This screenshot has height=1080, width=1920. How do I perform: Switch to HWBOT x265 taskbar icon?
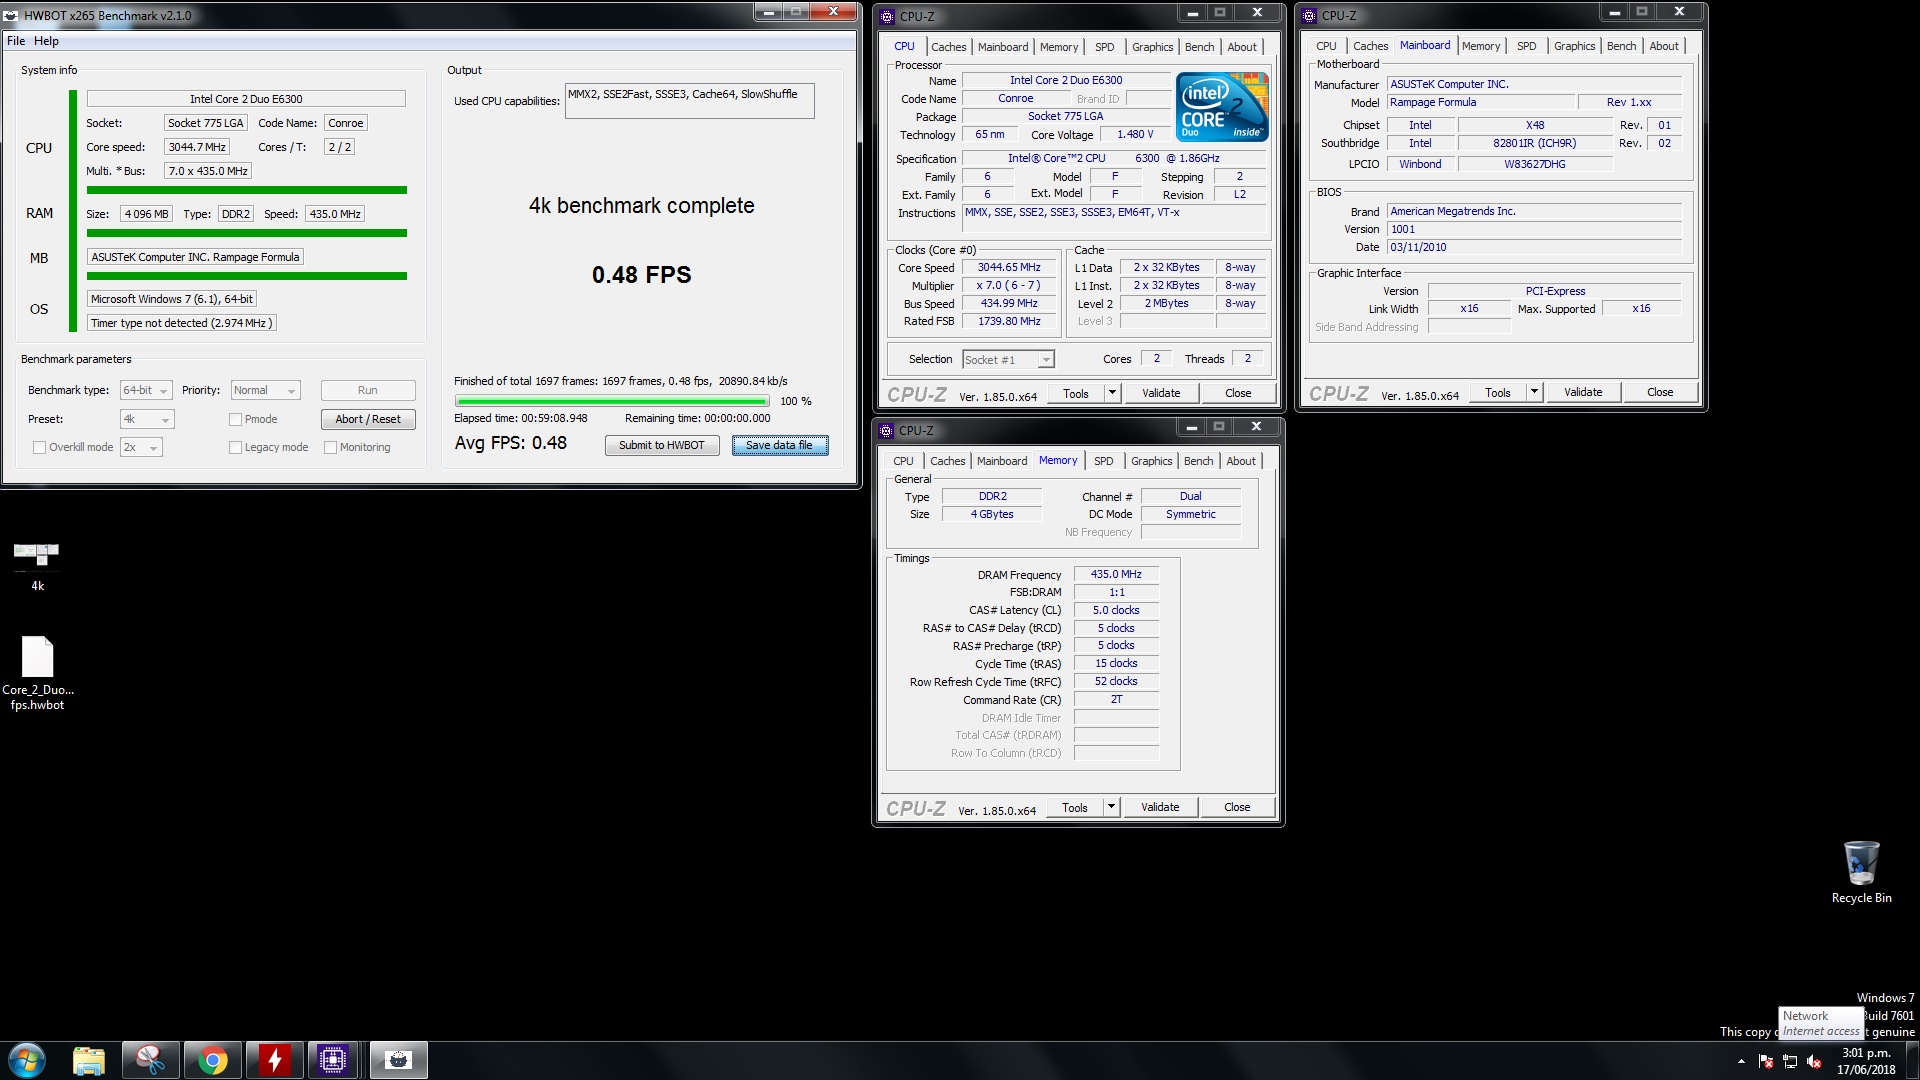pyautogui.click(x=398, y=1060)
